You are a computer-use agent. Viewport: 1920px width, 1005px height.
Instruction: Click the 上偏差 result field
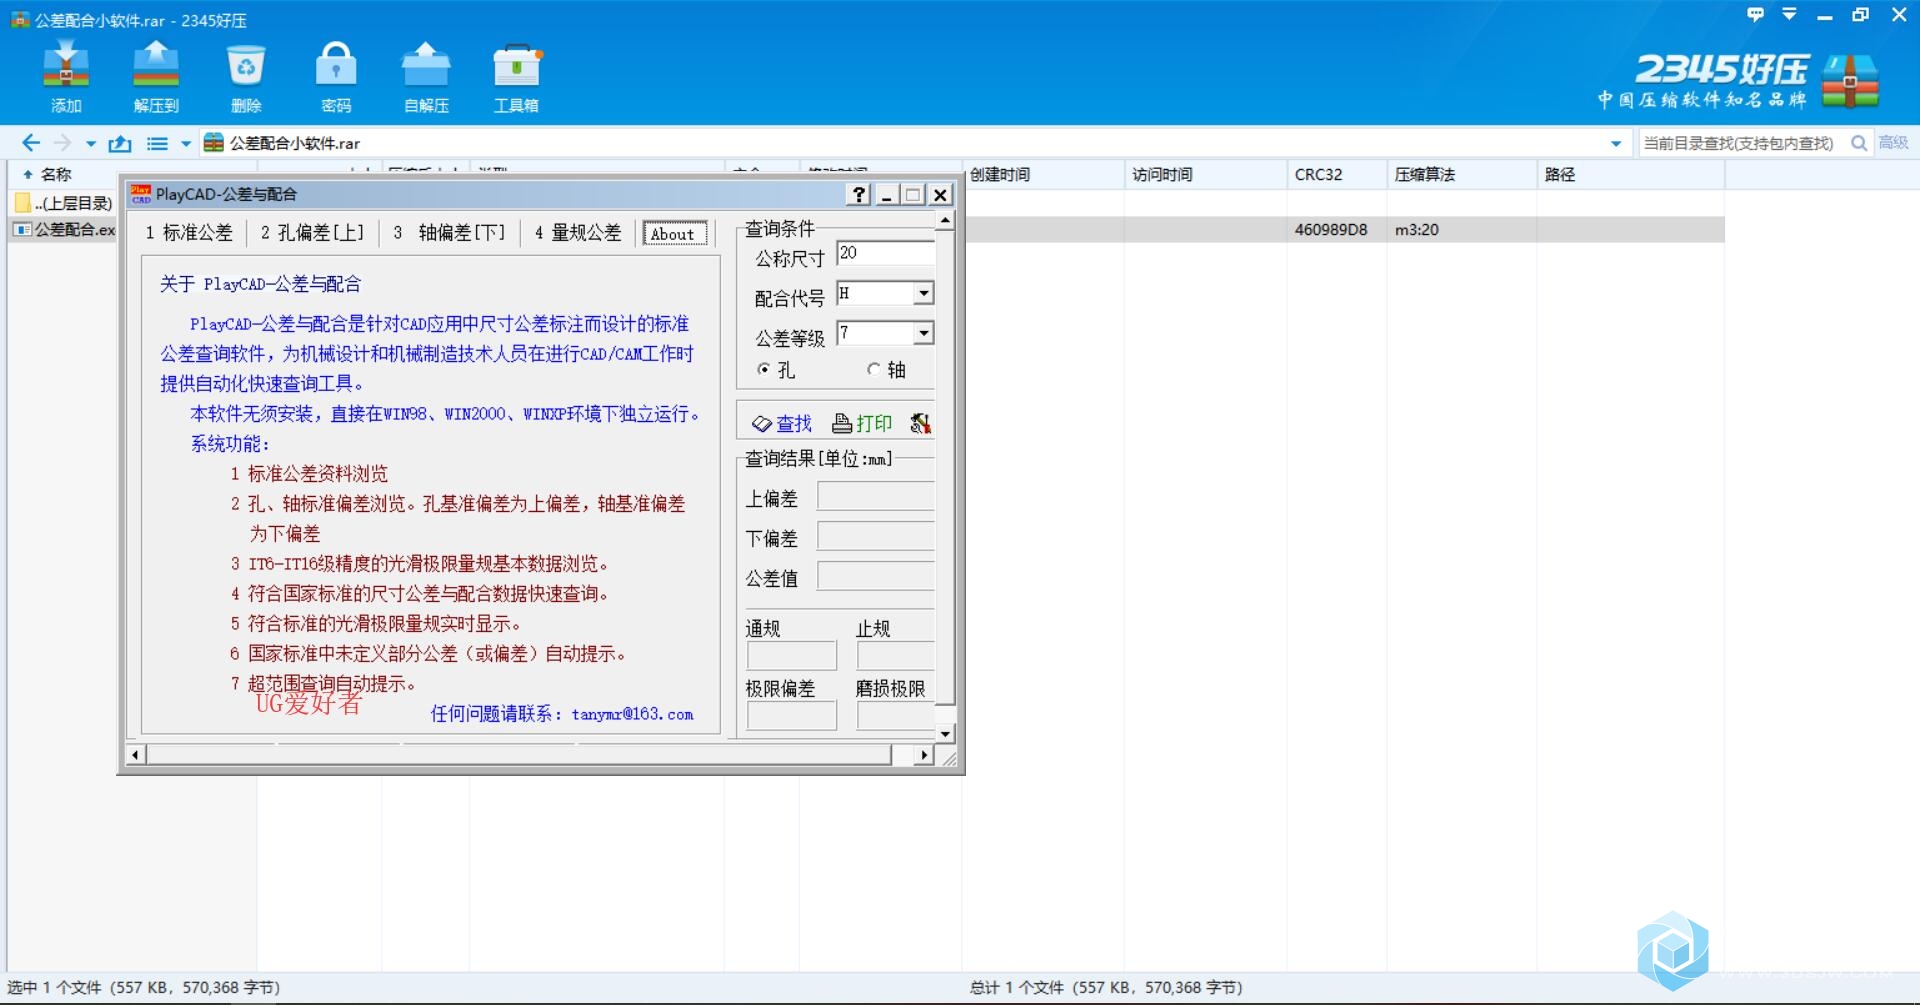click(x=876, y=497)
